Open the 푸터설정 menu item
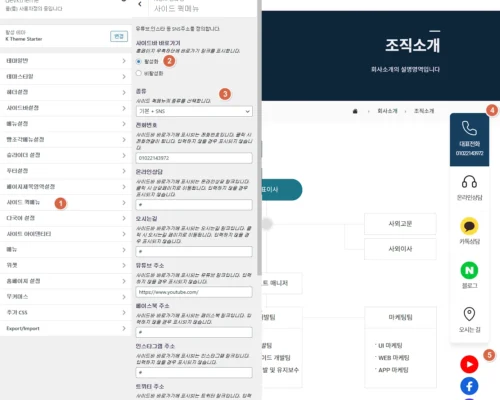Screen dimensions: 500x400 point(66,171)
